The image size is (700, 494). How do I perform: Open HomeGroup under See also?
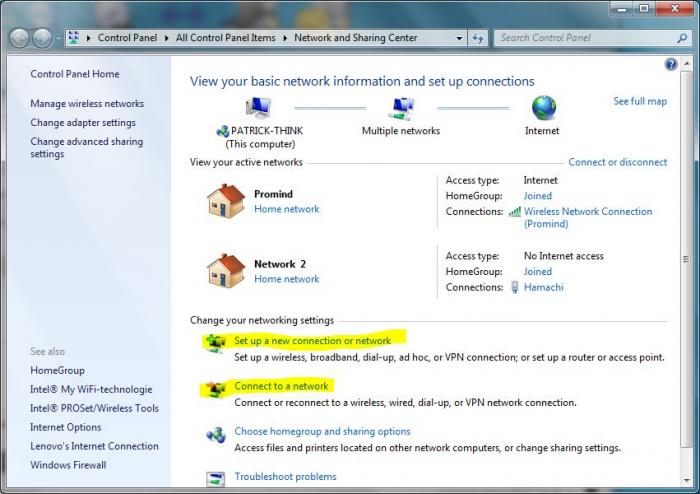click(x=58, y=370)
